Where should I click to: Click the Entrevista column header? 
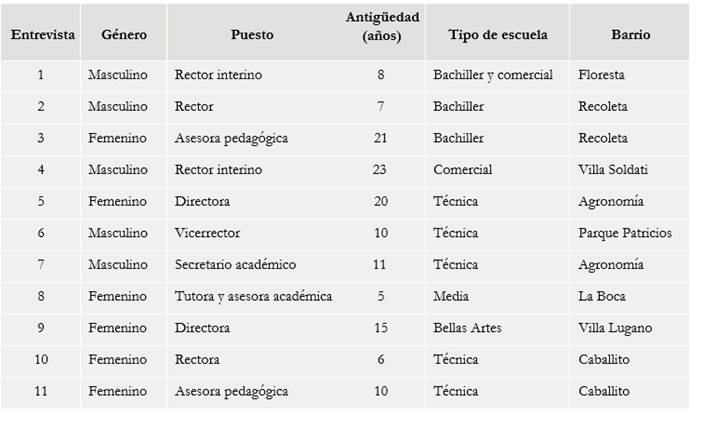click(x=42, y=34)
